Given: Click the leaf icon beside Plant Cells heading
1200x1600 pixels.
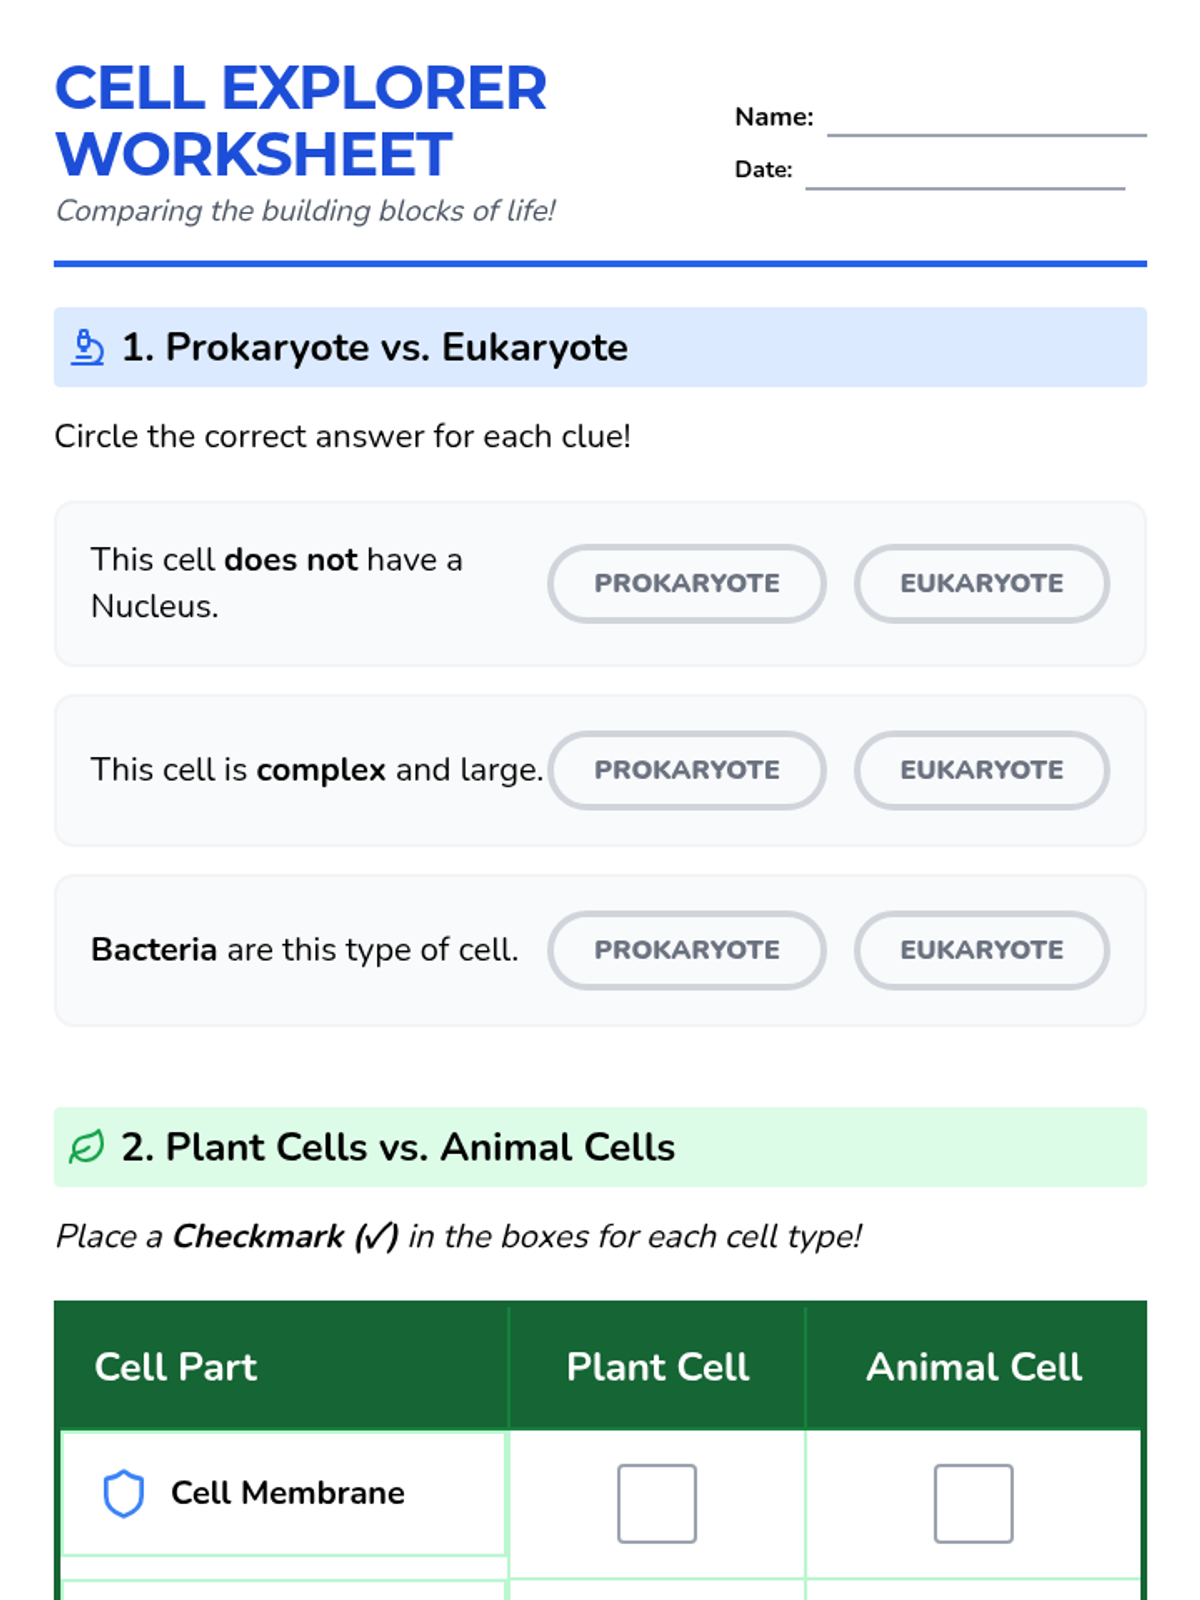Looking at the screenshot, I should [87, 1147].
